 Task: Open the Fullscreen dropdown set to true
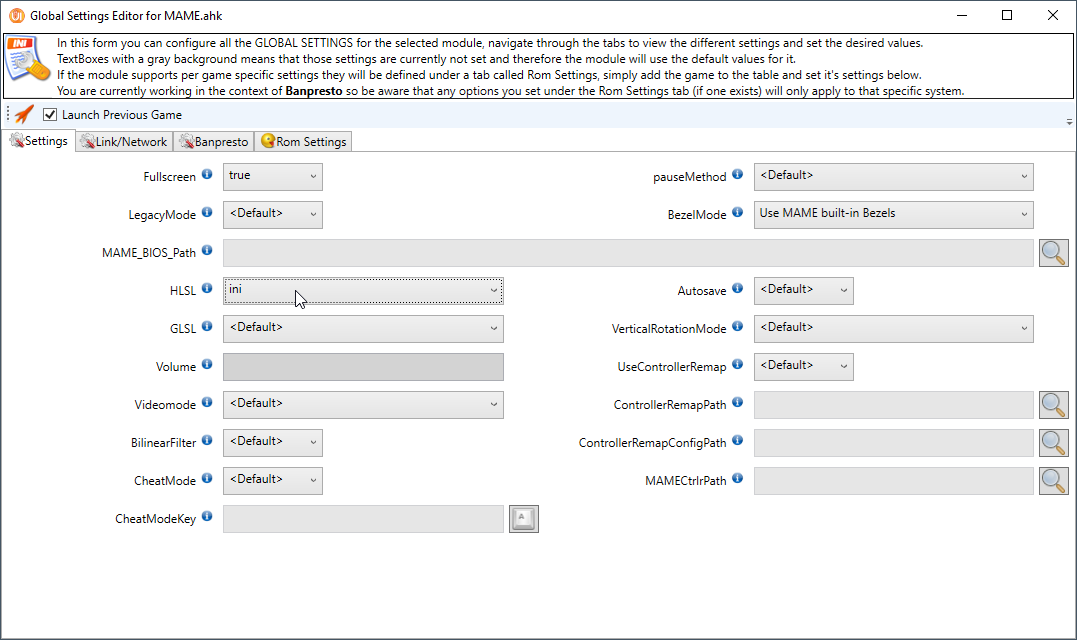click(x=272, y=177)
